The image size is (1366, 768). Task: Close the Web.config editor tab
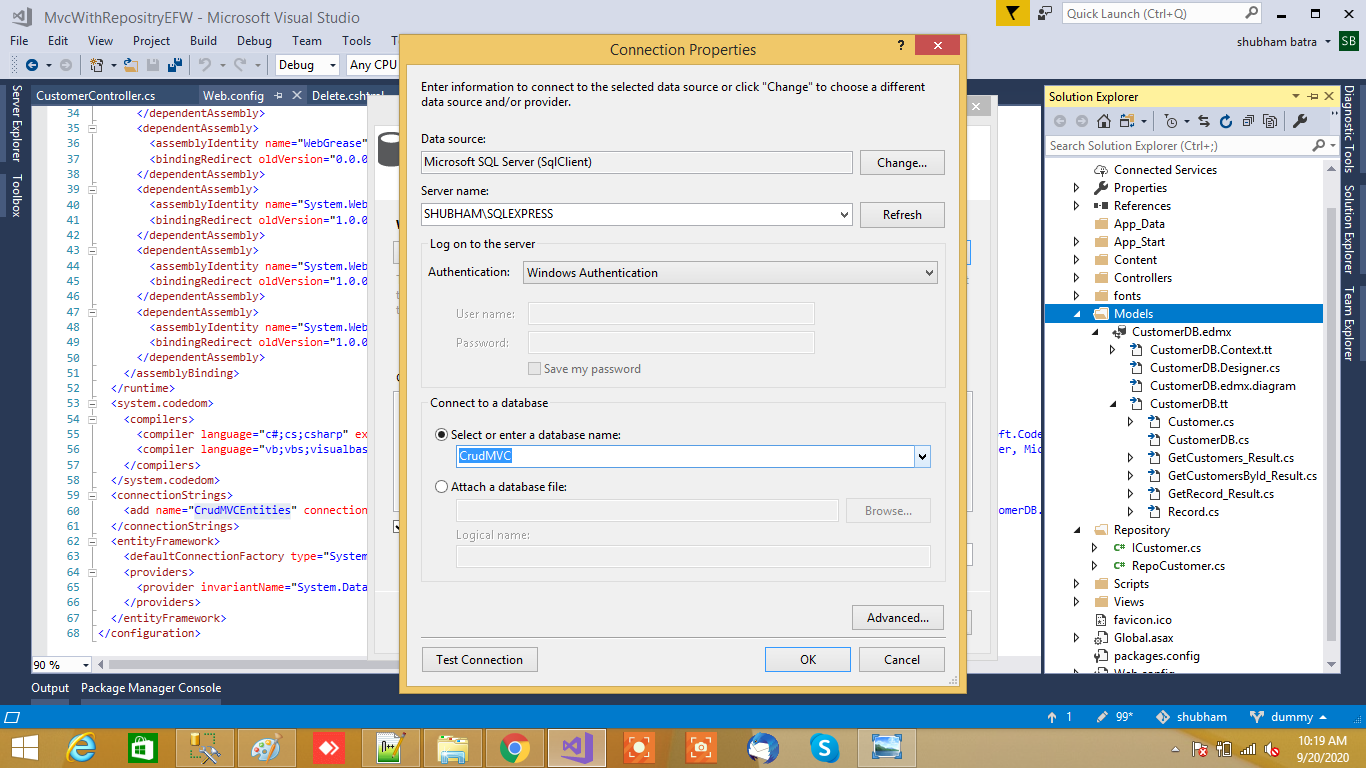click(296, 96)
